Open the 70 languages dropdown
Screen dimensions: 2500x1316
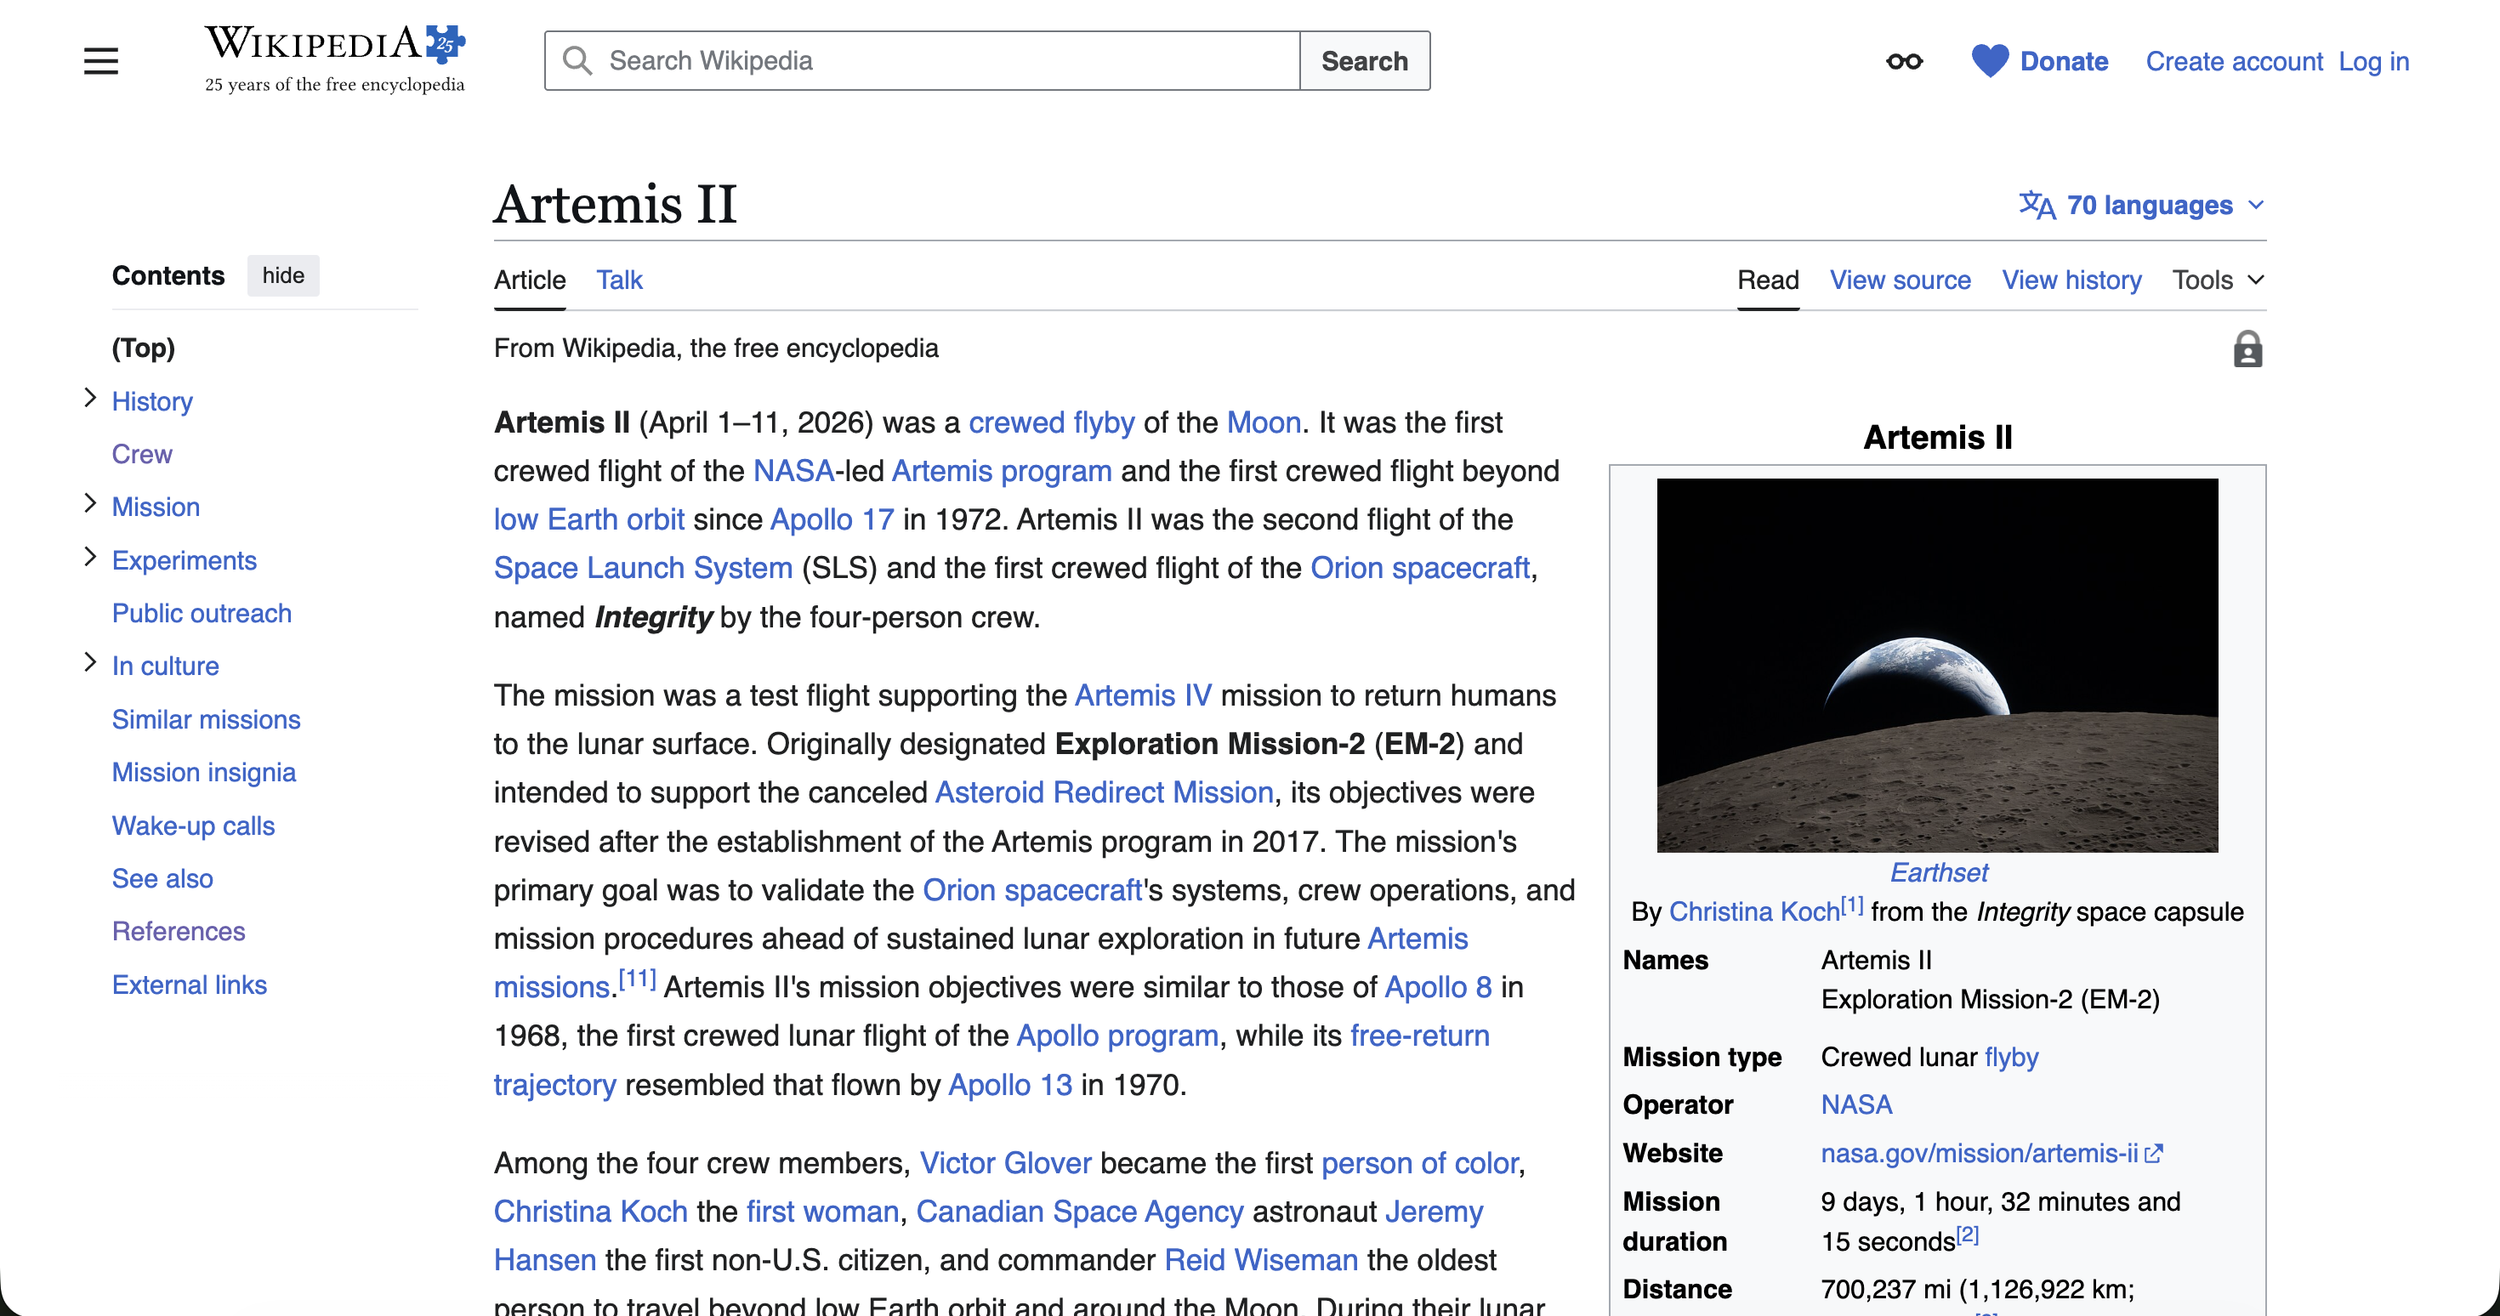click(x=2142, y=205)
